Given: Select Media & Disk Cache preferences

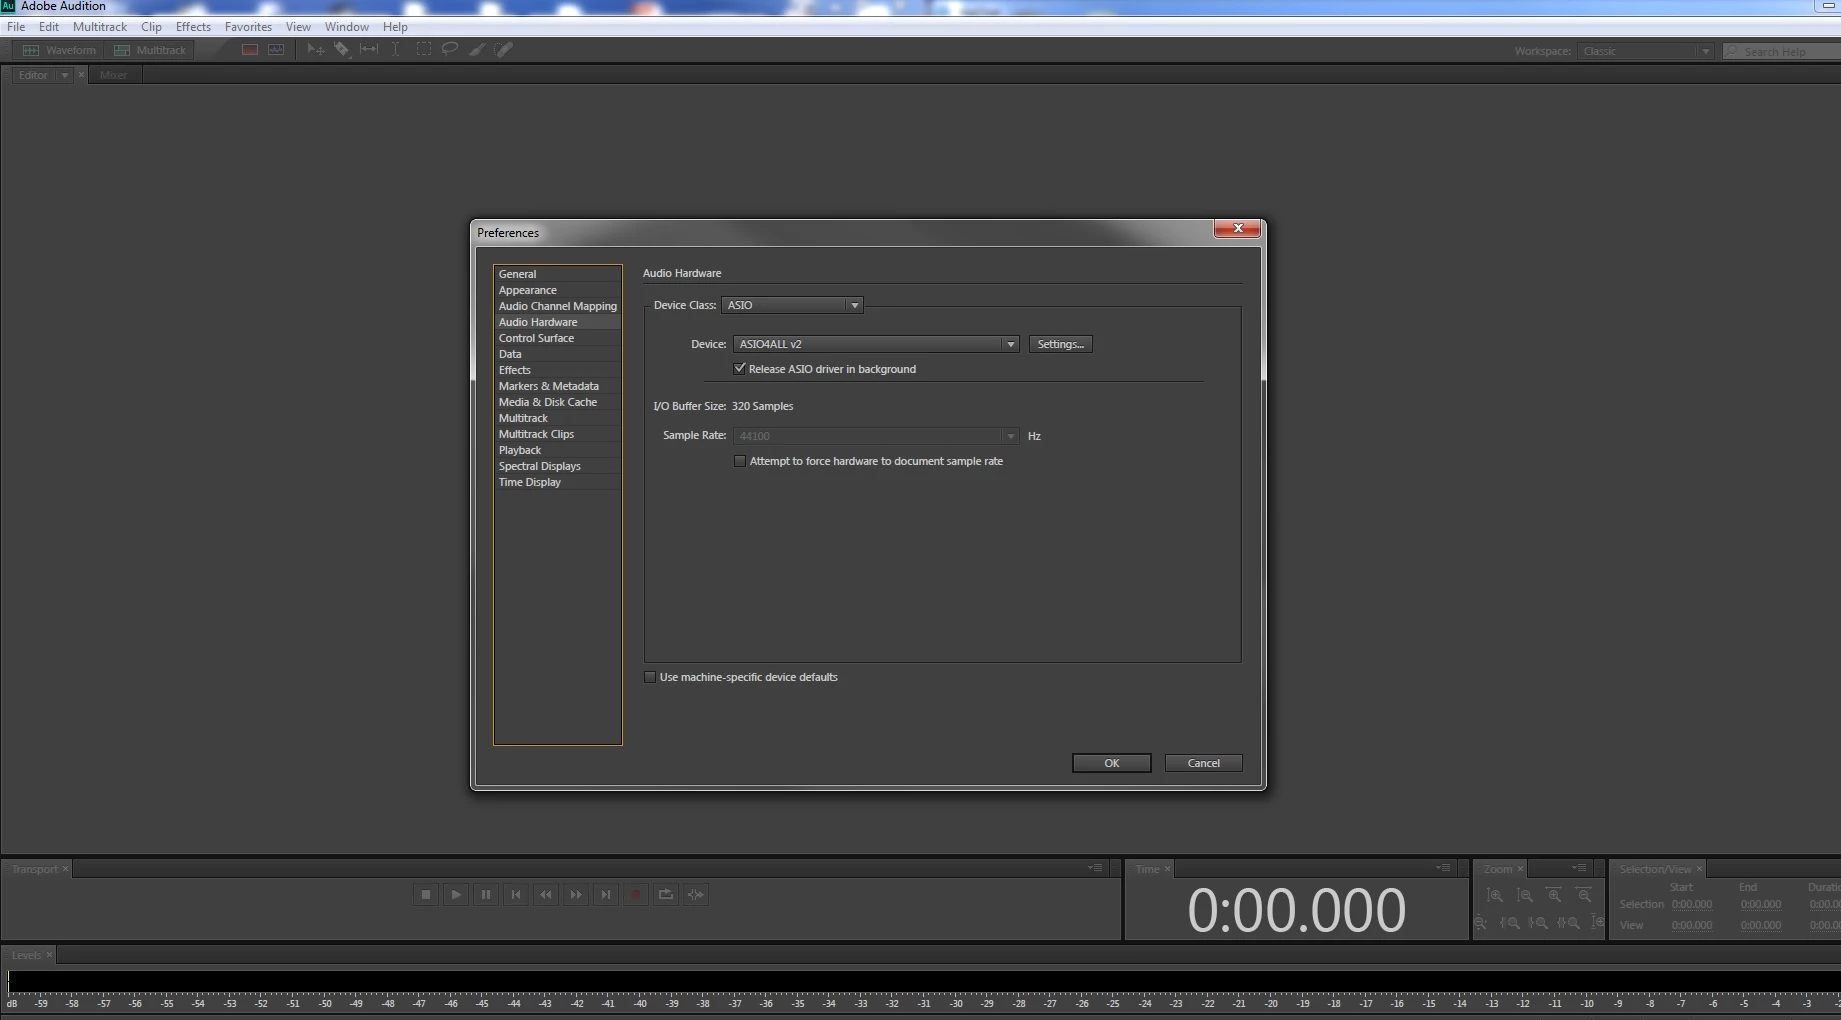Looking at the screenshot, I should click(558, 402).
